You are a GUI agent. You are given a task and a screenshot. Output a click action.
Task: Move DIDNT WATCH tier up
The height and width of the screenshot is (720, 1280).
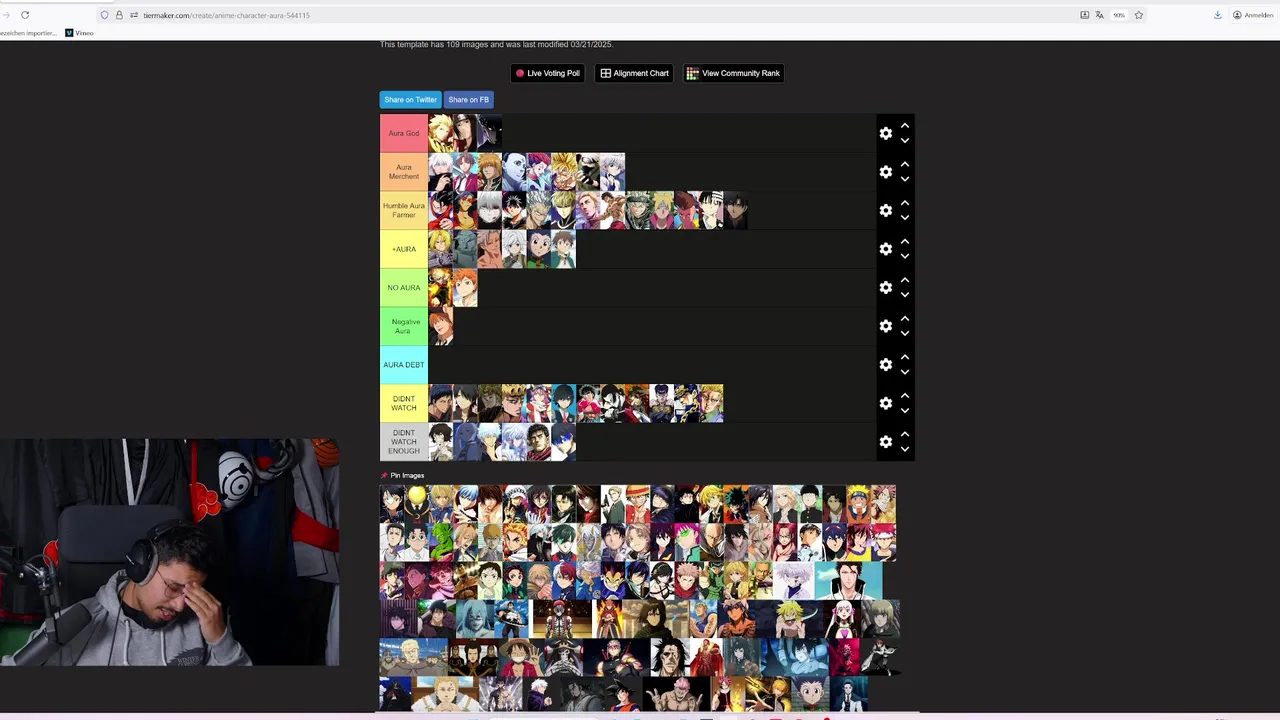[904, 395]
